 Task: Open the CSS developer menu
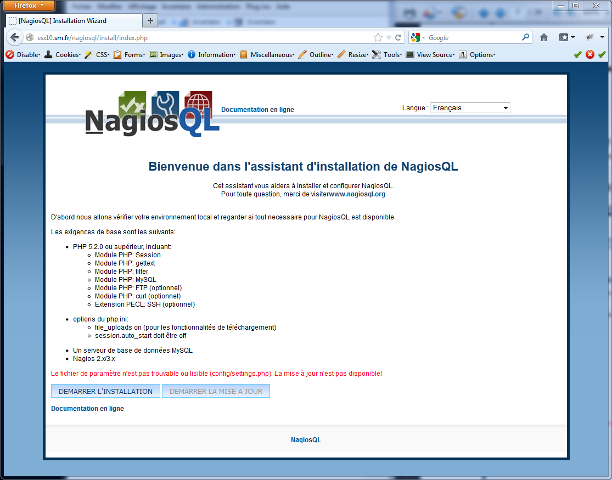pos(97,55)
